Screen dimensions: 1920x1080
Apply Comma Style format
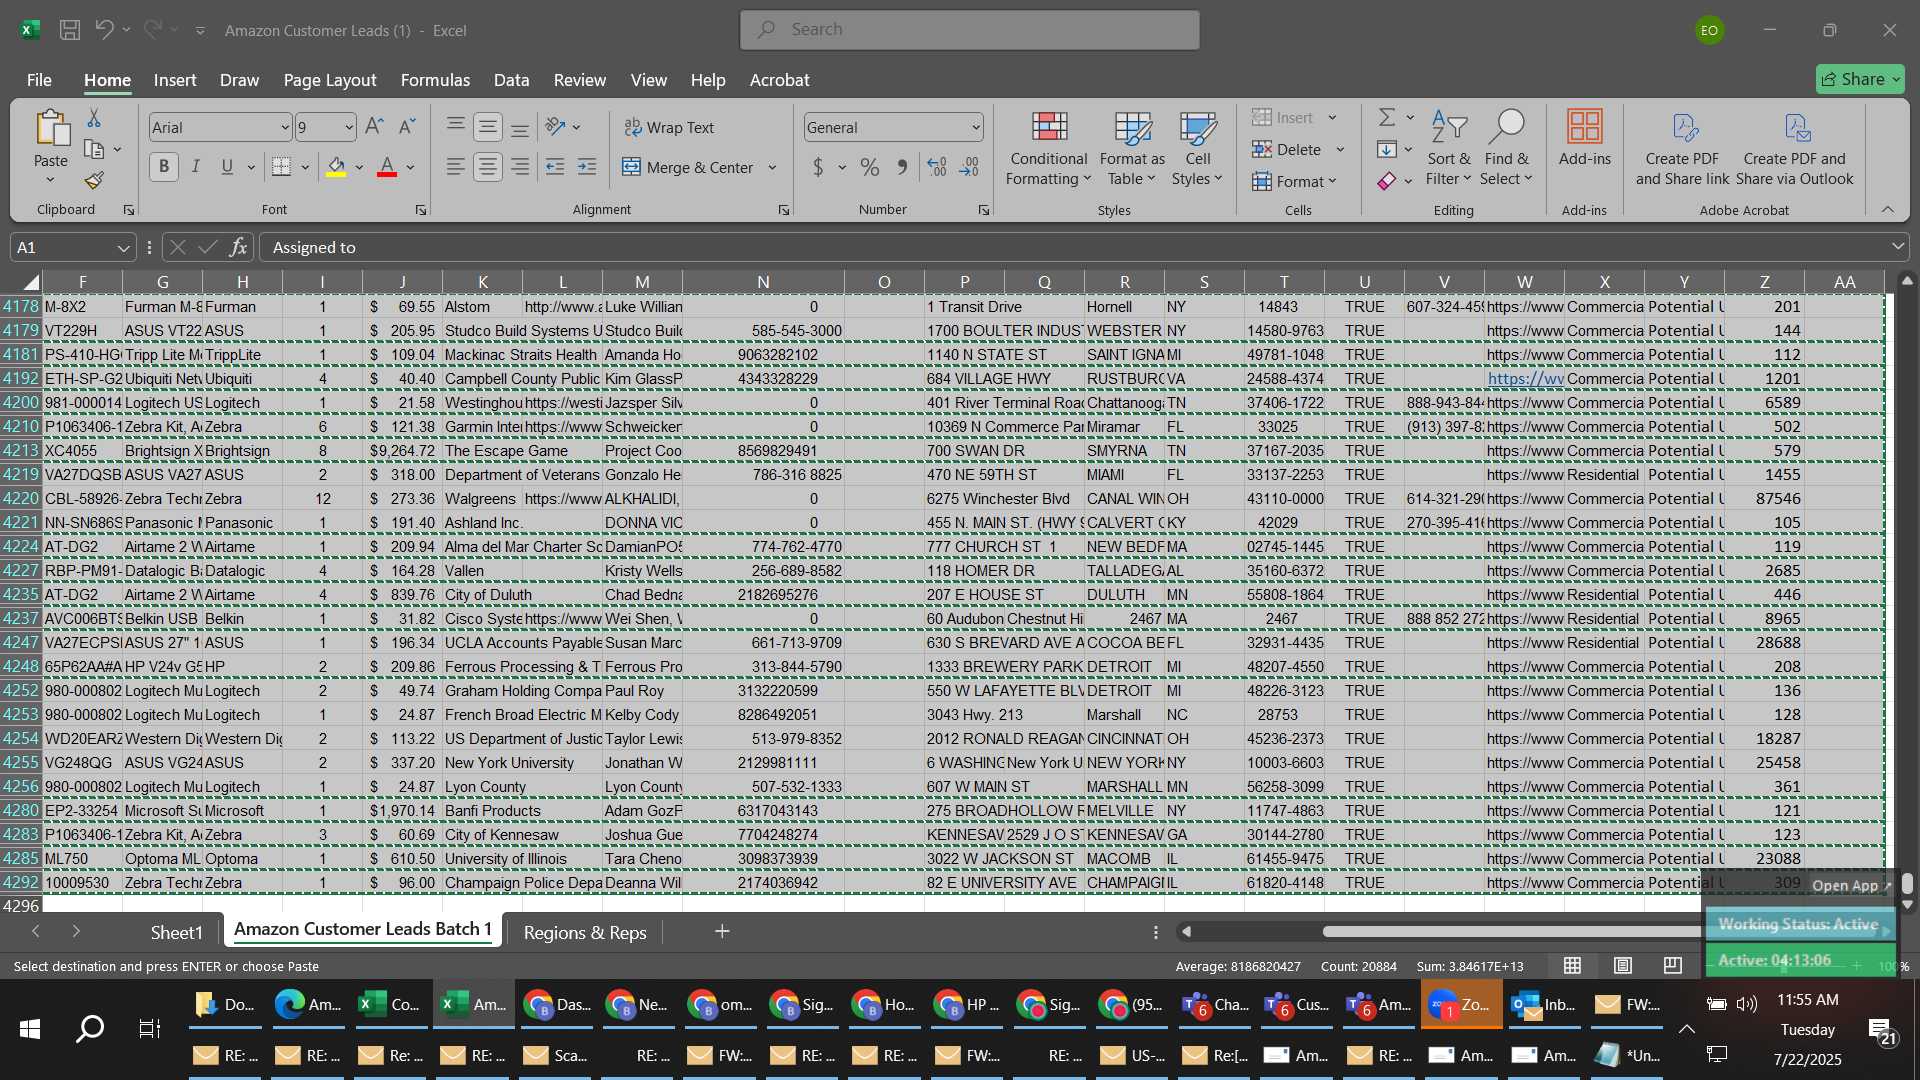coord(902,167)
